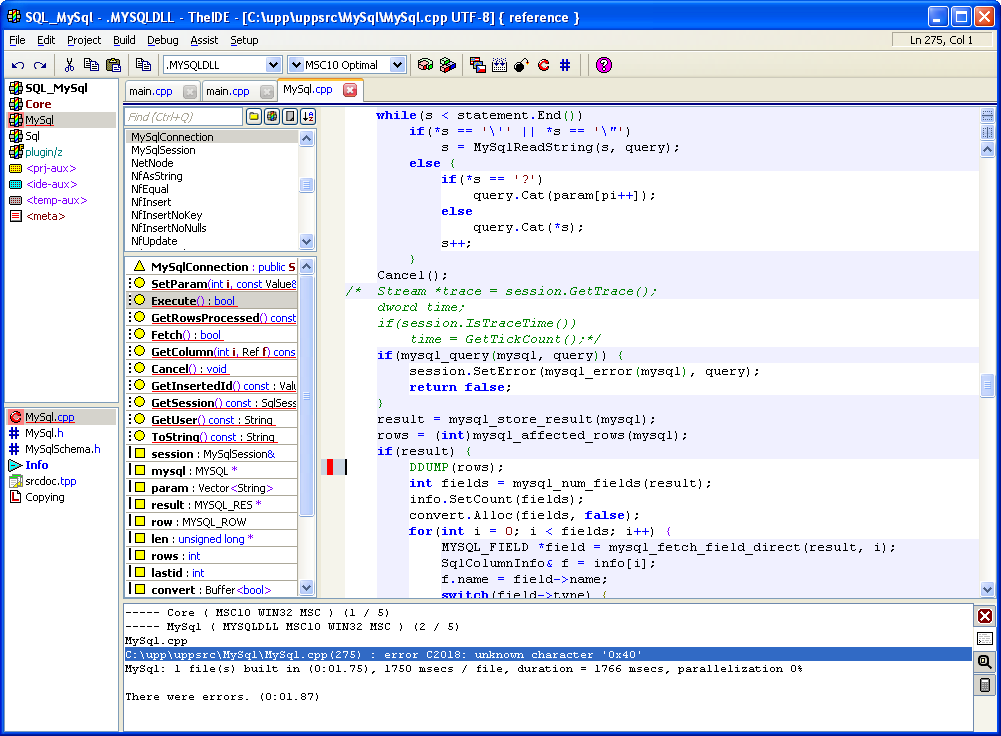Open the help question mark icon
Image resolution: width=1001 pixels, height=736 pixels.
[x=603, y=65]
